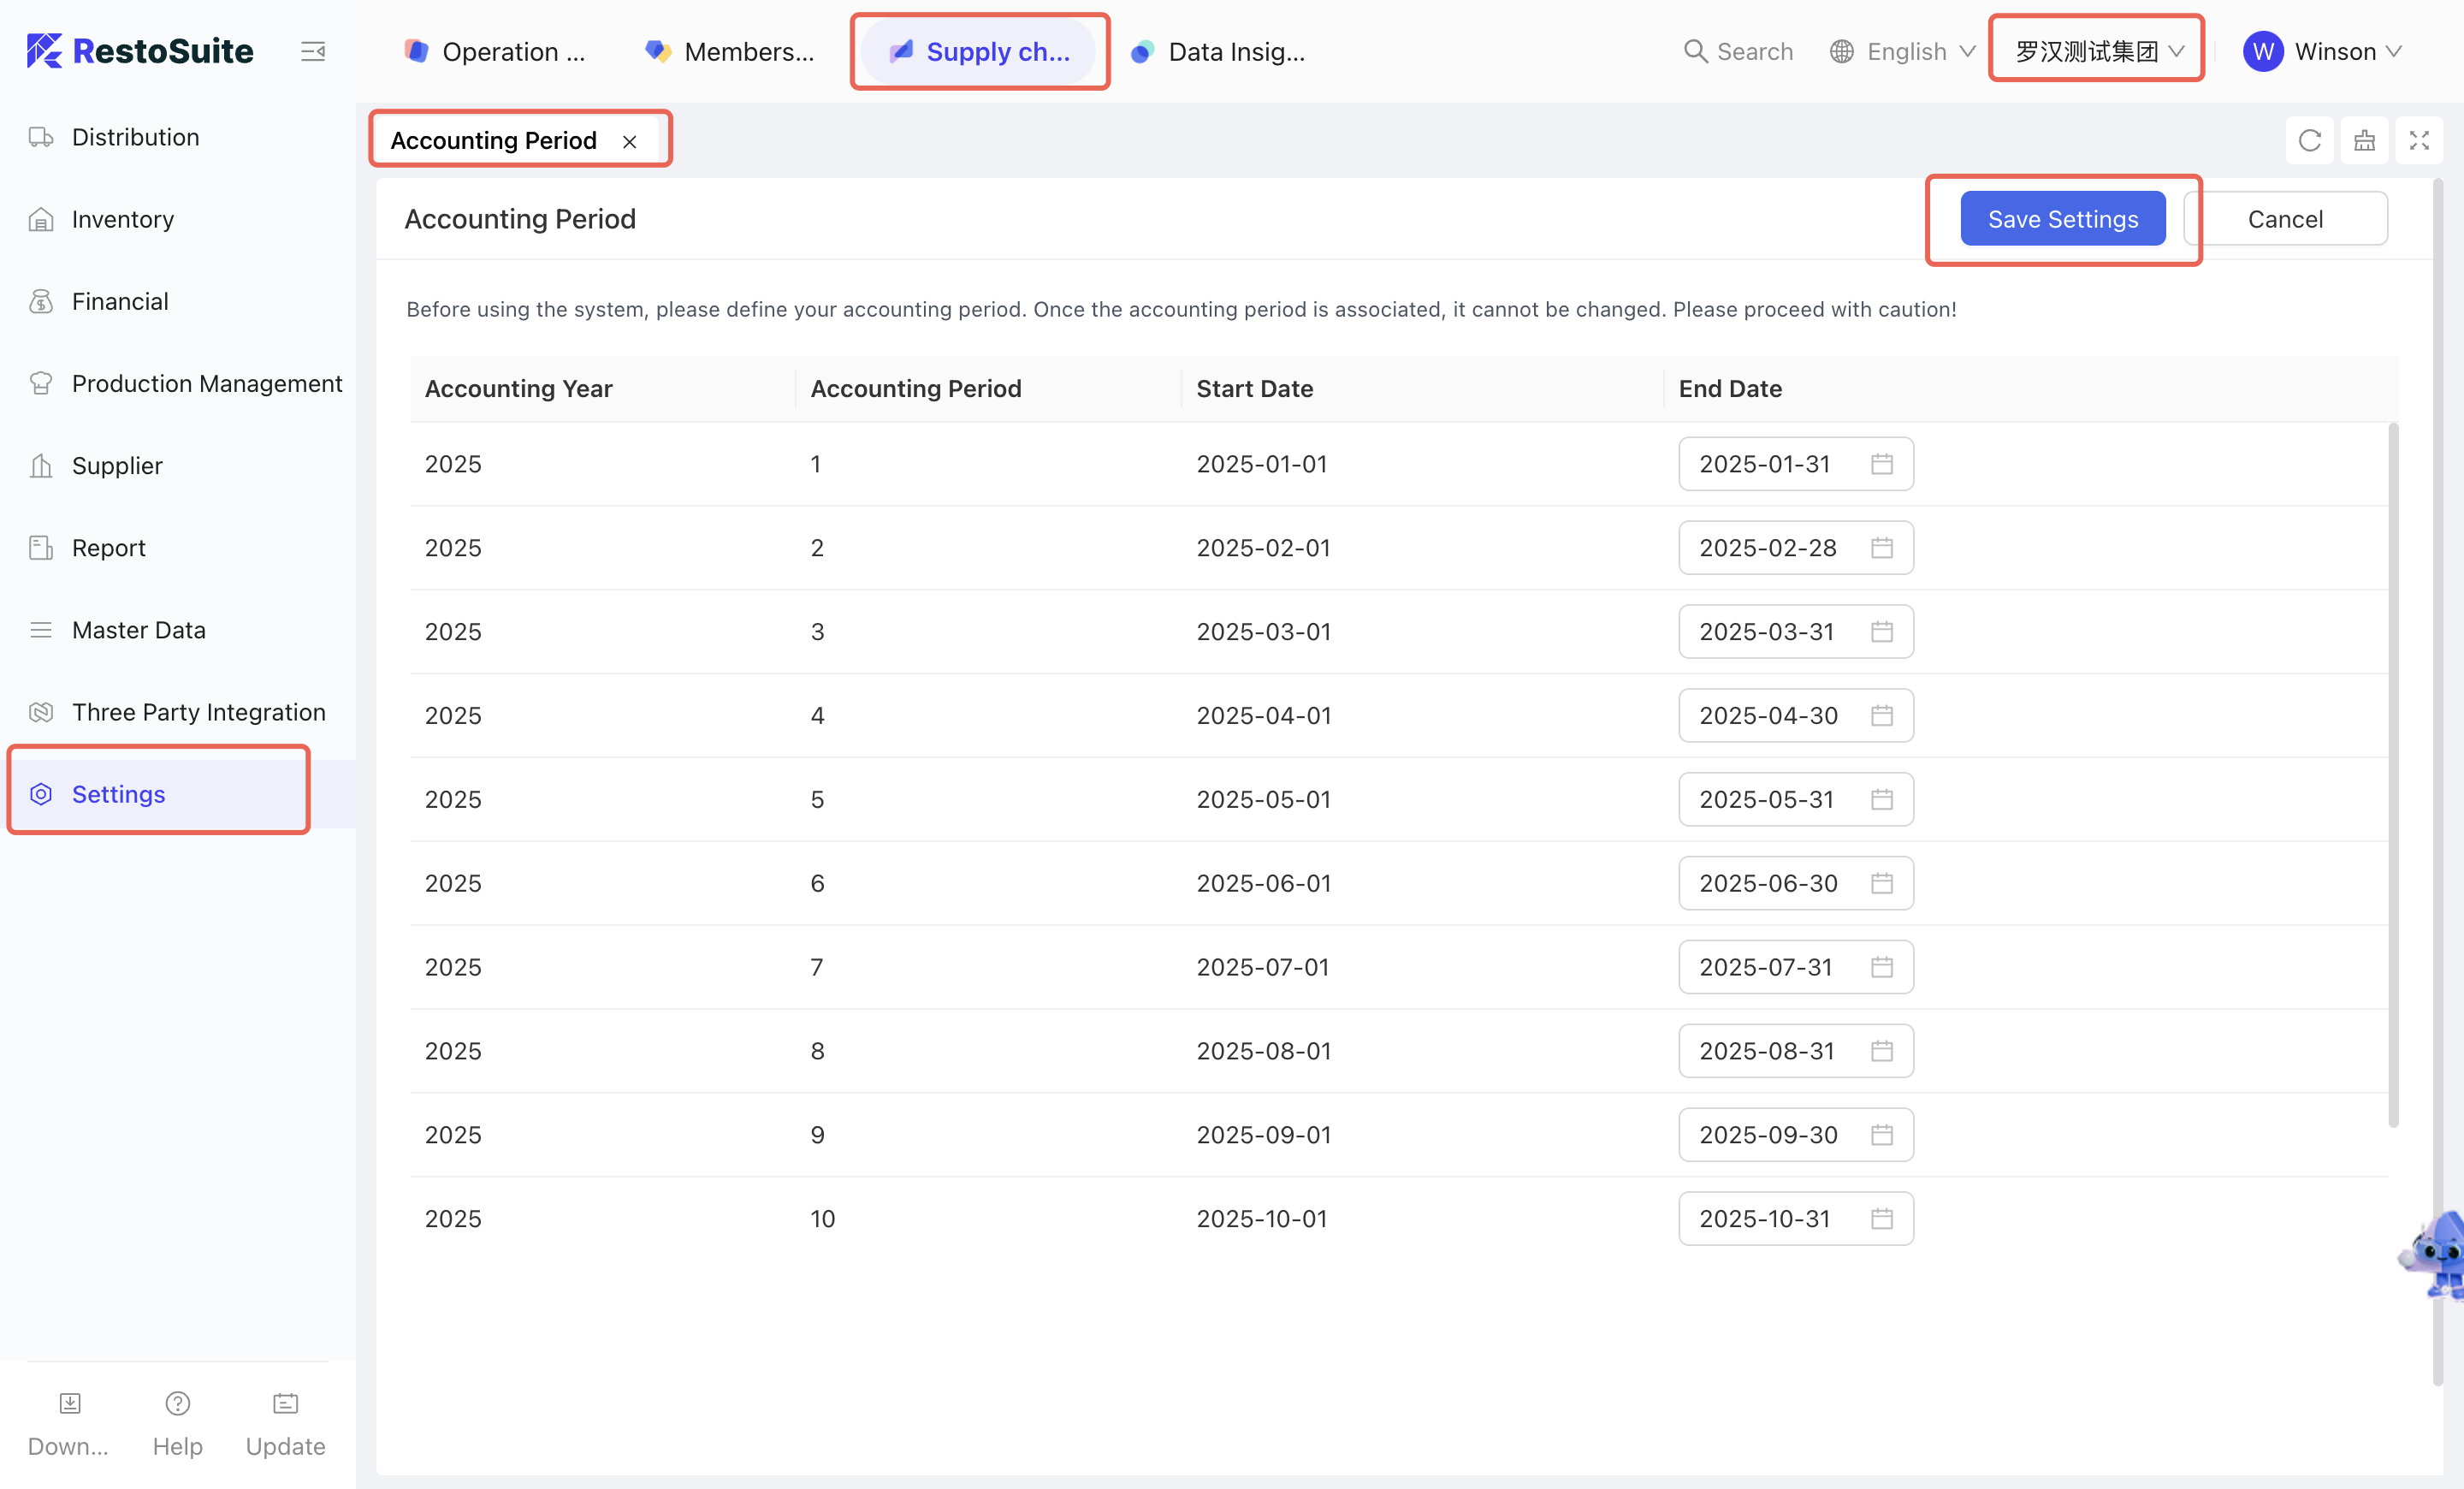Click the Save Settings button

tap(2062, 219)
